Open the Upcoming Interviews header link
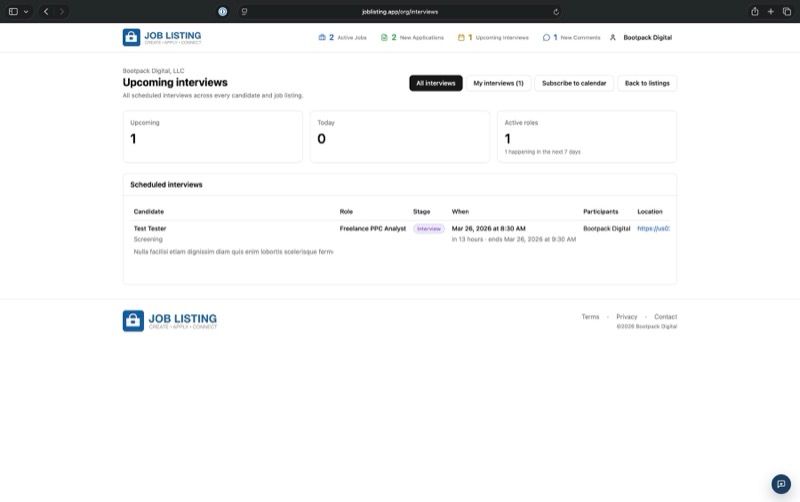This screenshot has width=800, height=502. tap(493, 37)
